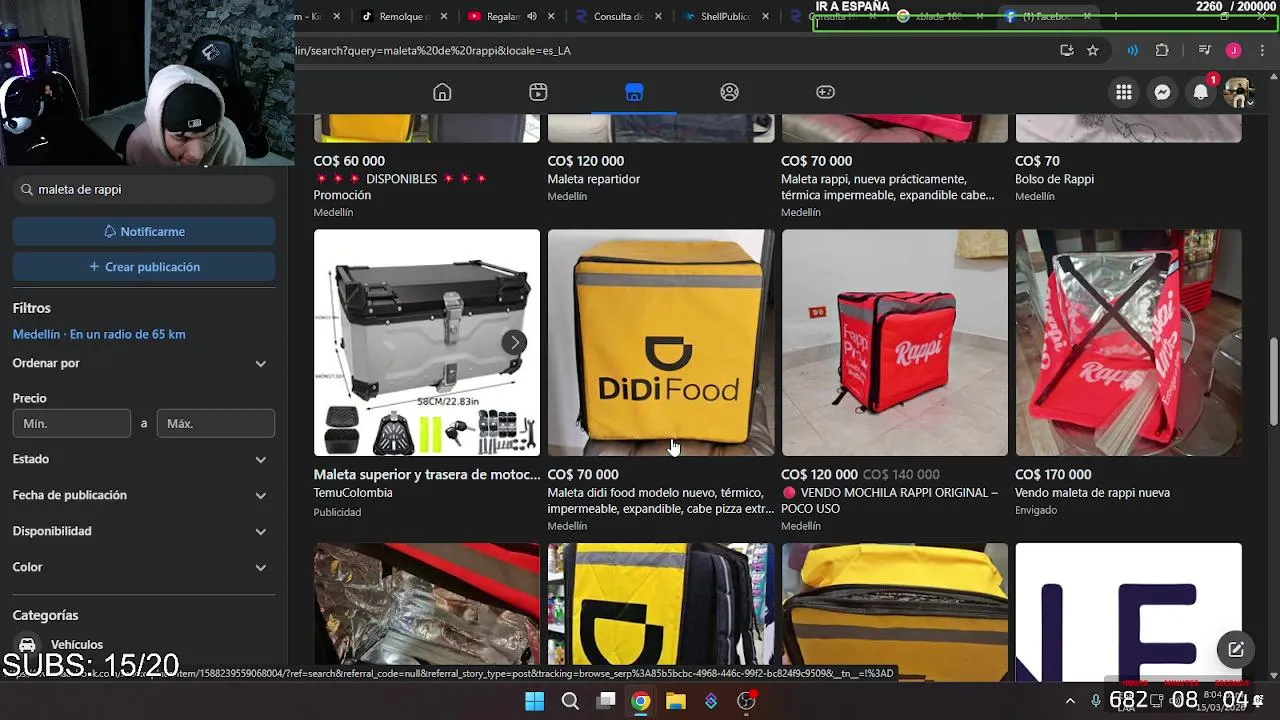Switch to Consulta de tab
This screenshot has height=720, width=1280.
(x=620, y=16)
